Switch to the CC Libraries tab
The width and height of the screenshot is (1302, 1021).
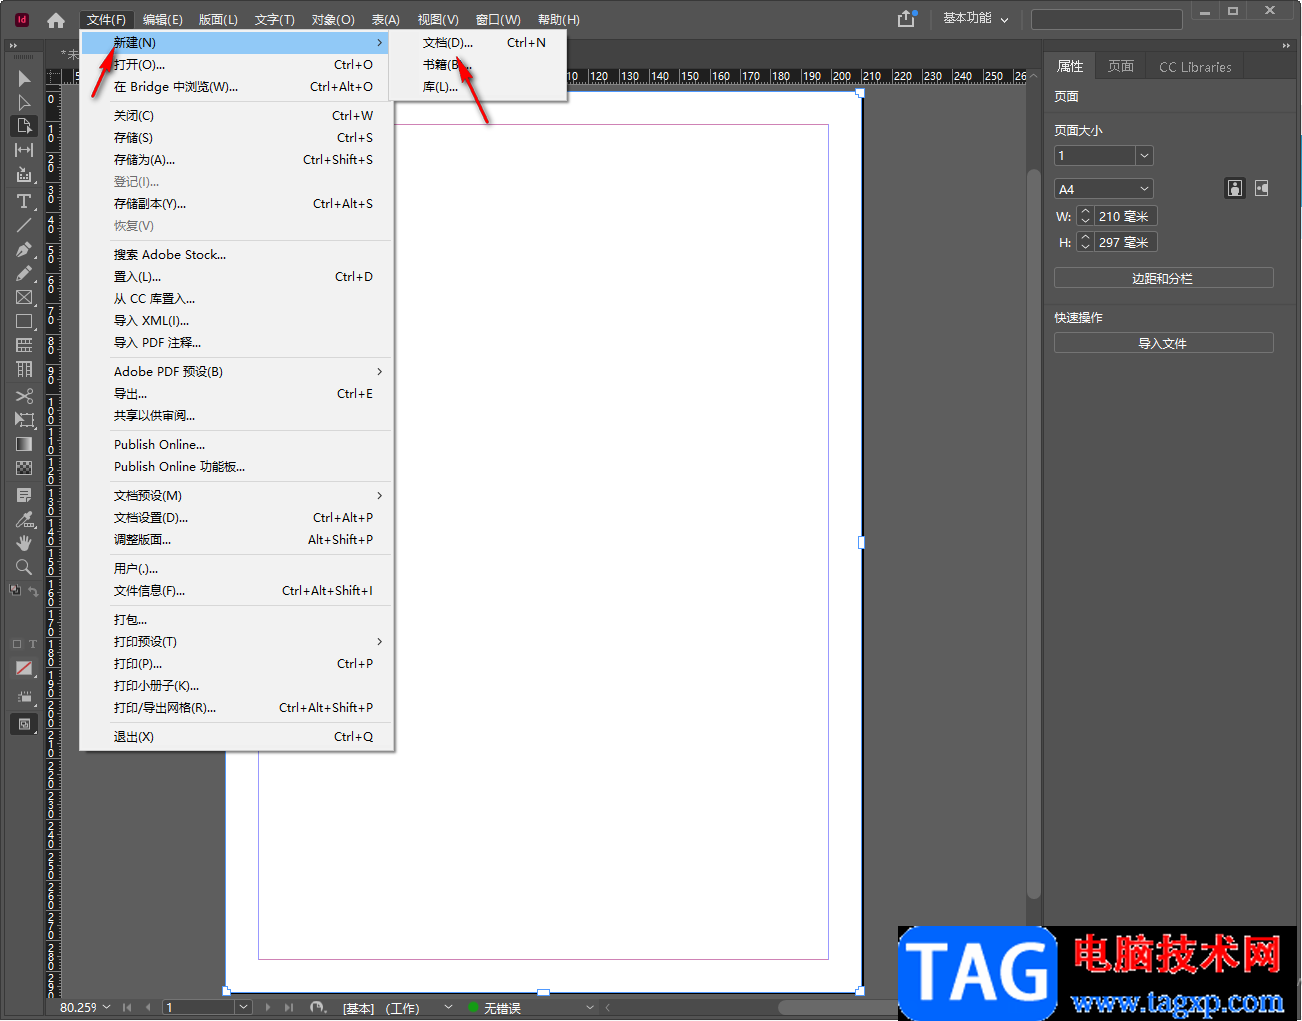[1195, 66]
